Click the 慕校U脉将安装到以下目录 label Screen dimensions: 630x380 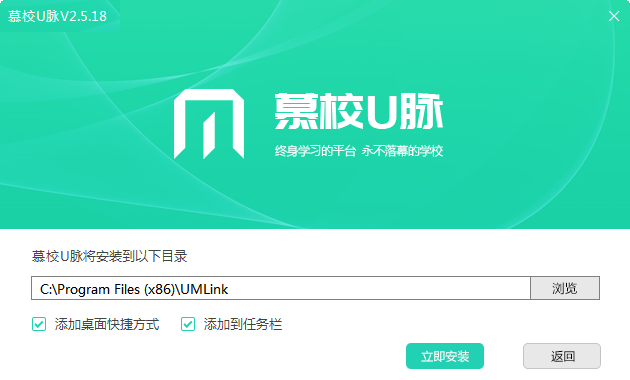(110, 256)
